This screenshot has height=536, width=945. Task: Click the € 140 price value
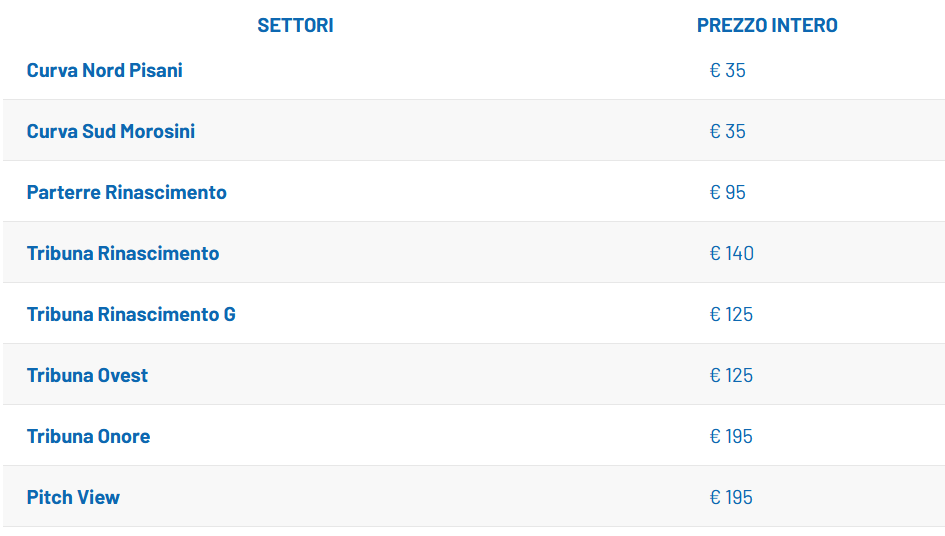click(x=732, y=254)
